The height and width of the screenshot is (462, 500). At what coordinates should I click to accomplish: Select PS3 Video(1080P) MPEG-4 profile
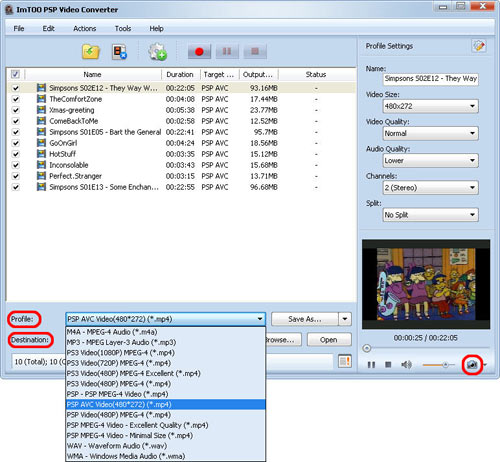click(166, 353)
